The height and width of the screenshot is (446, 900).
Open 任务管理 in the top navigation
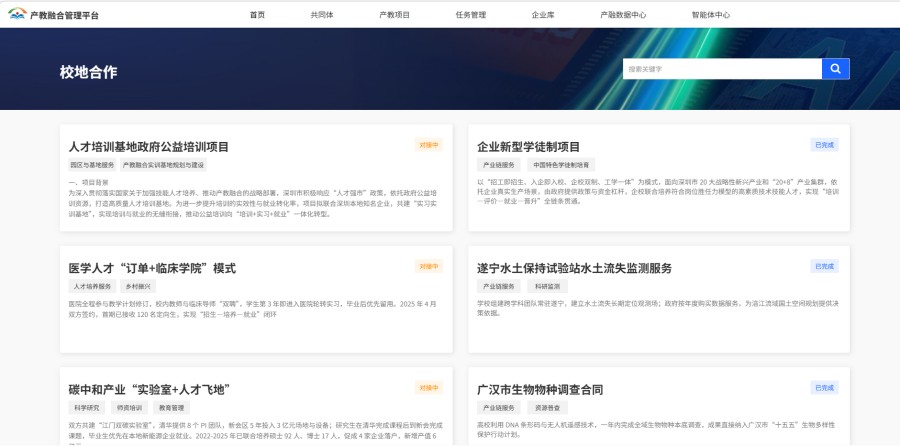tap(471, 15)
